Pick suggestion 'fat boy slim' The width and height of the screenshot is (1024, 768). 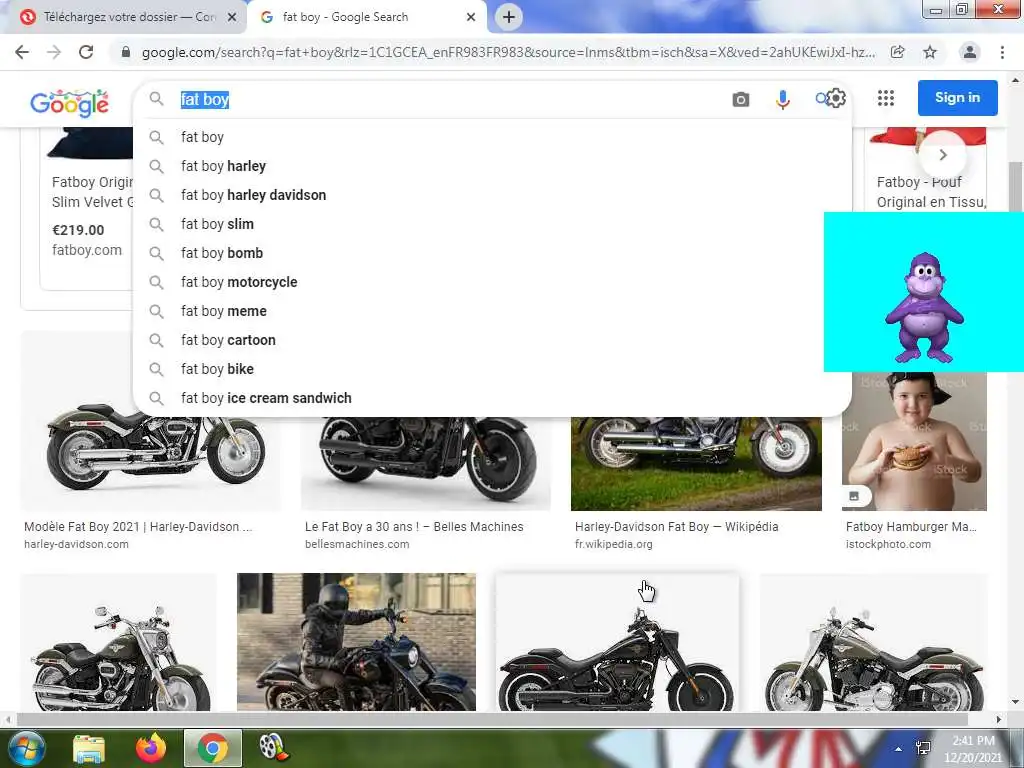pyautogui.click(x=492, y=224)
